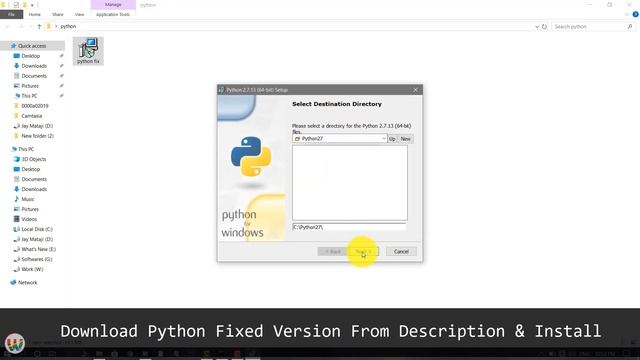Open the address bar history dropdown
This screenshot has width=640, height=360.
click(537, 27)
